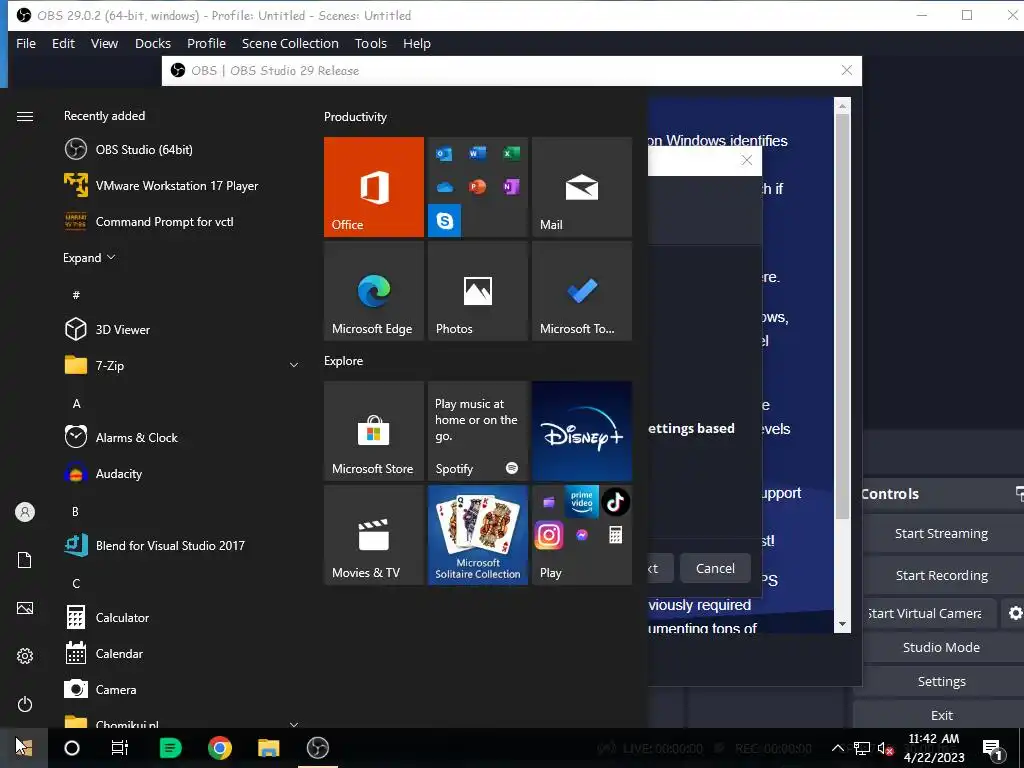Open the Movies & TV tile
This screenshot has height=768, width=1024.
374,535
